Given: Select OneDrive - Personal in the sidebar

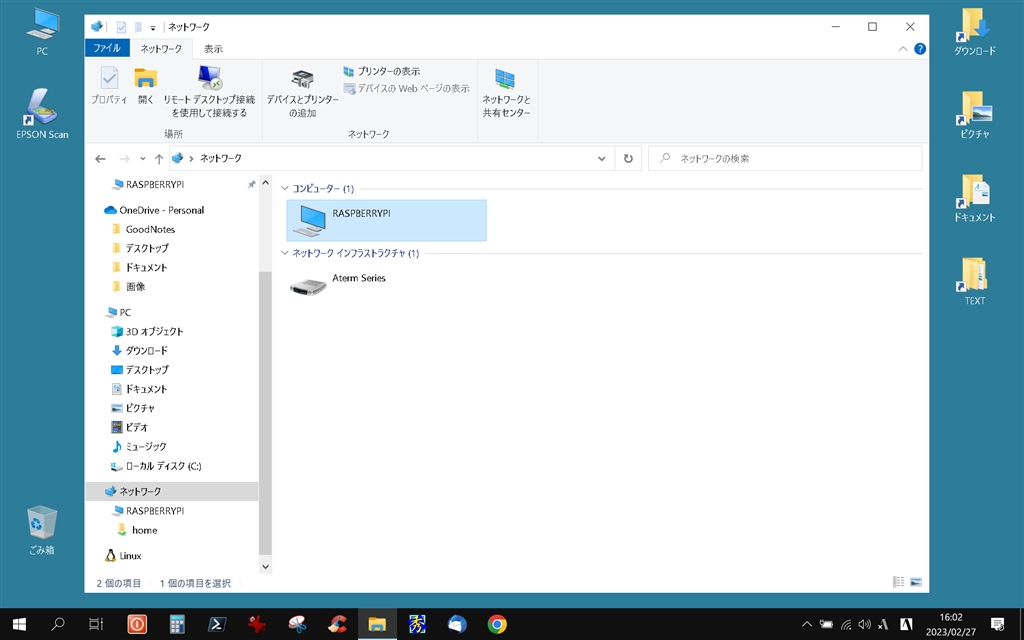Looking at the screenshot, I should click(x=155, y=210).
